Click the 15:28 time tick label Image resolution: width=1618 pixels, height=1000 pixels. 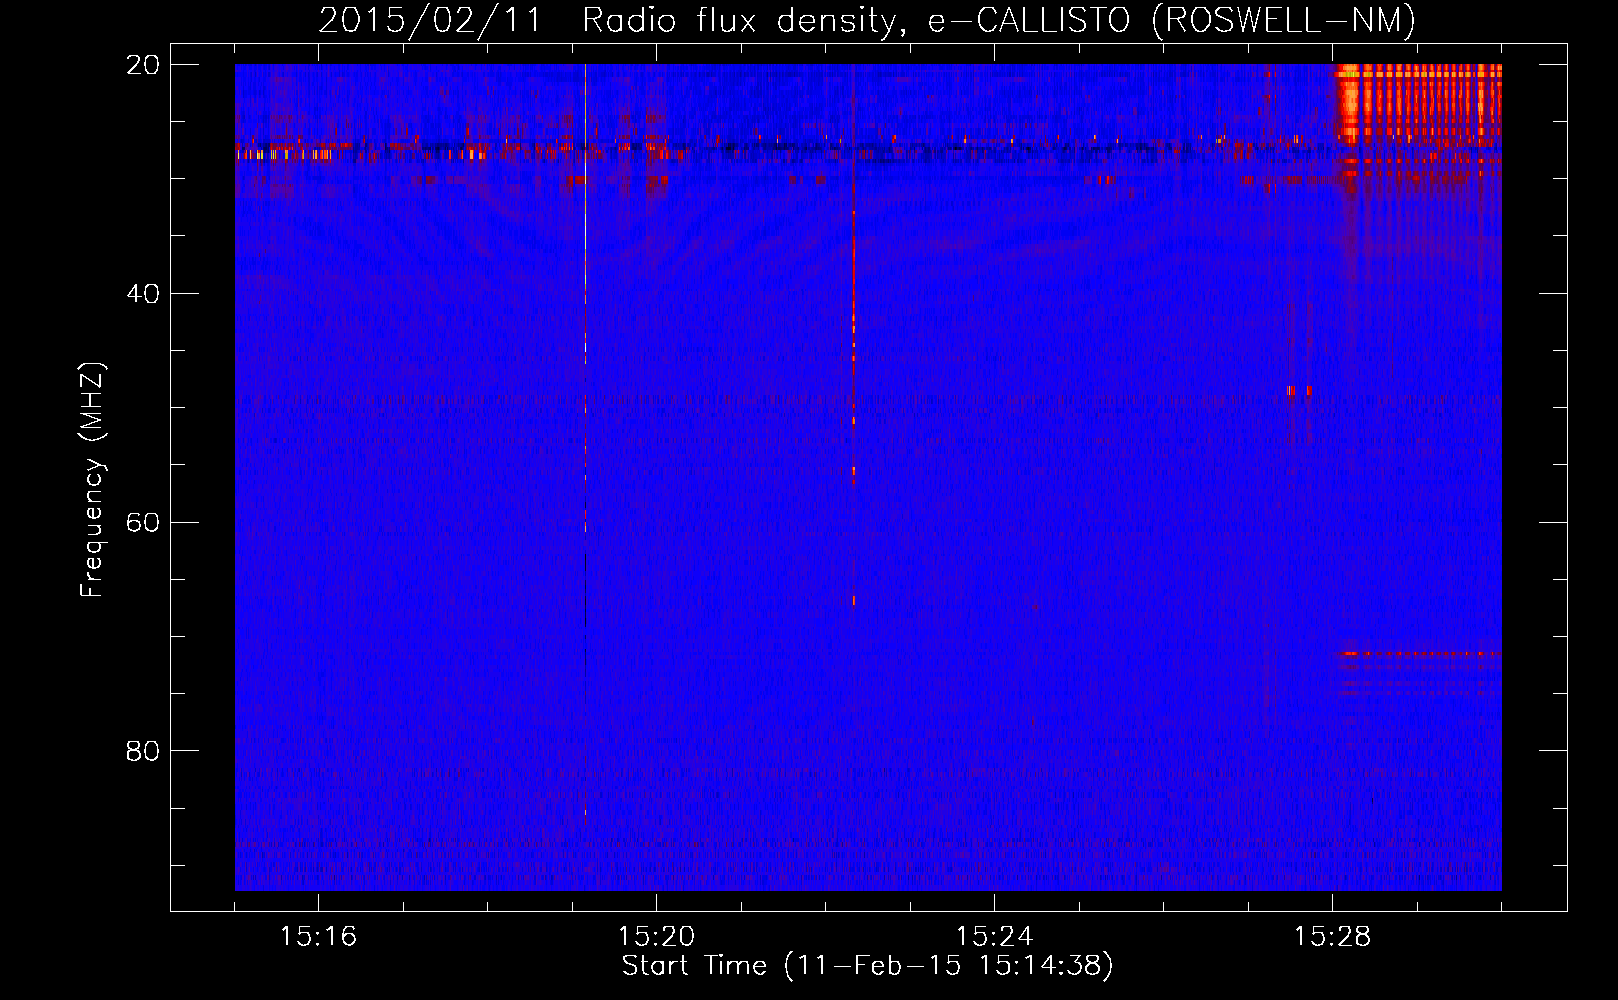[1332, 937]
